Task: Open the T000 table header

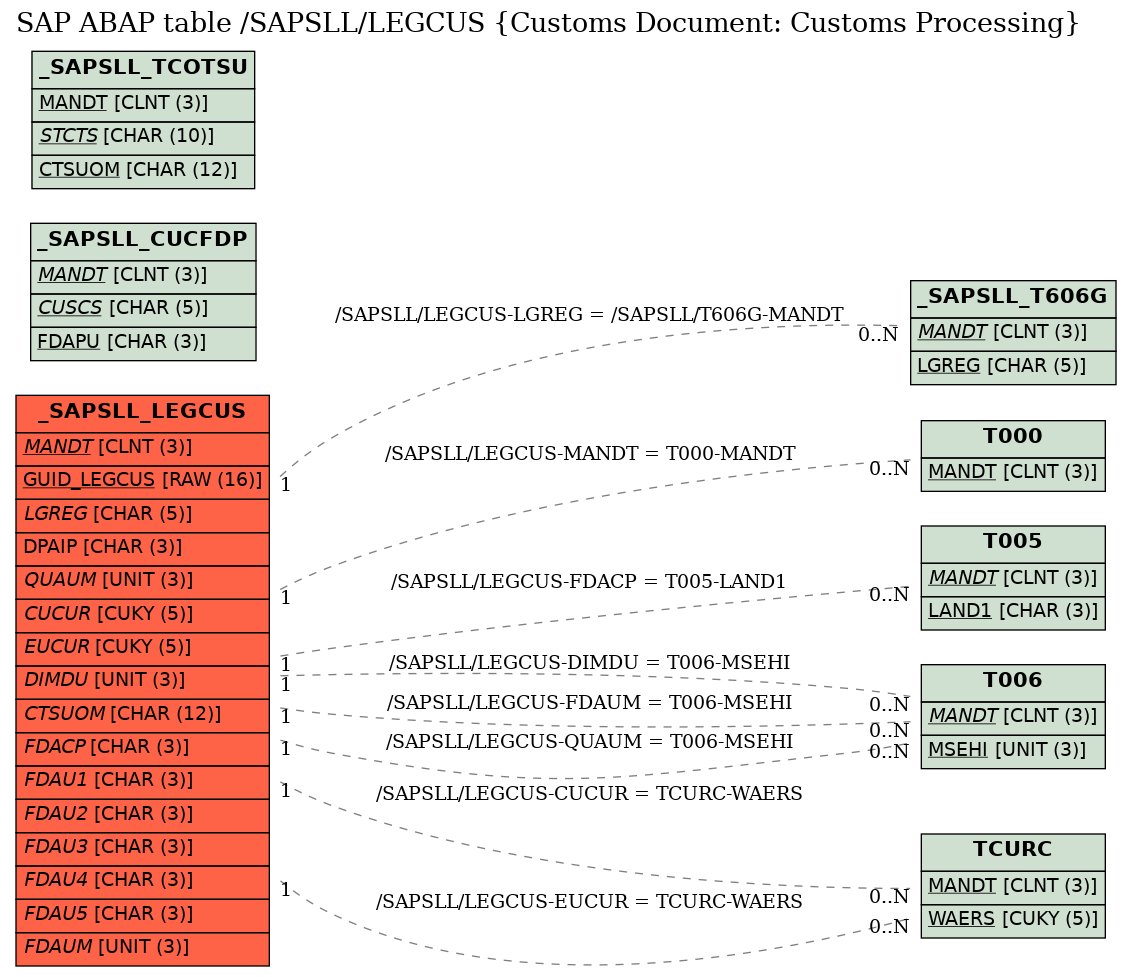Action: [1013, 438]
